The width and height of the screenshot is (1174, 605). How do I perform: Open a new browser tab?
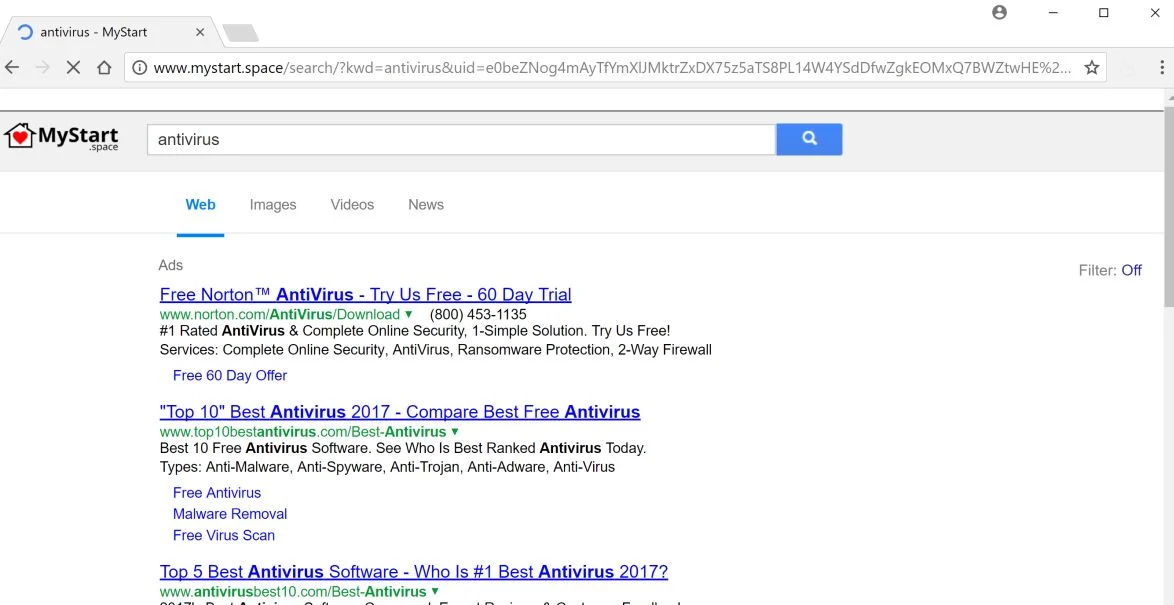click(240, 33)
